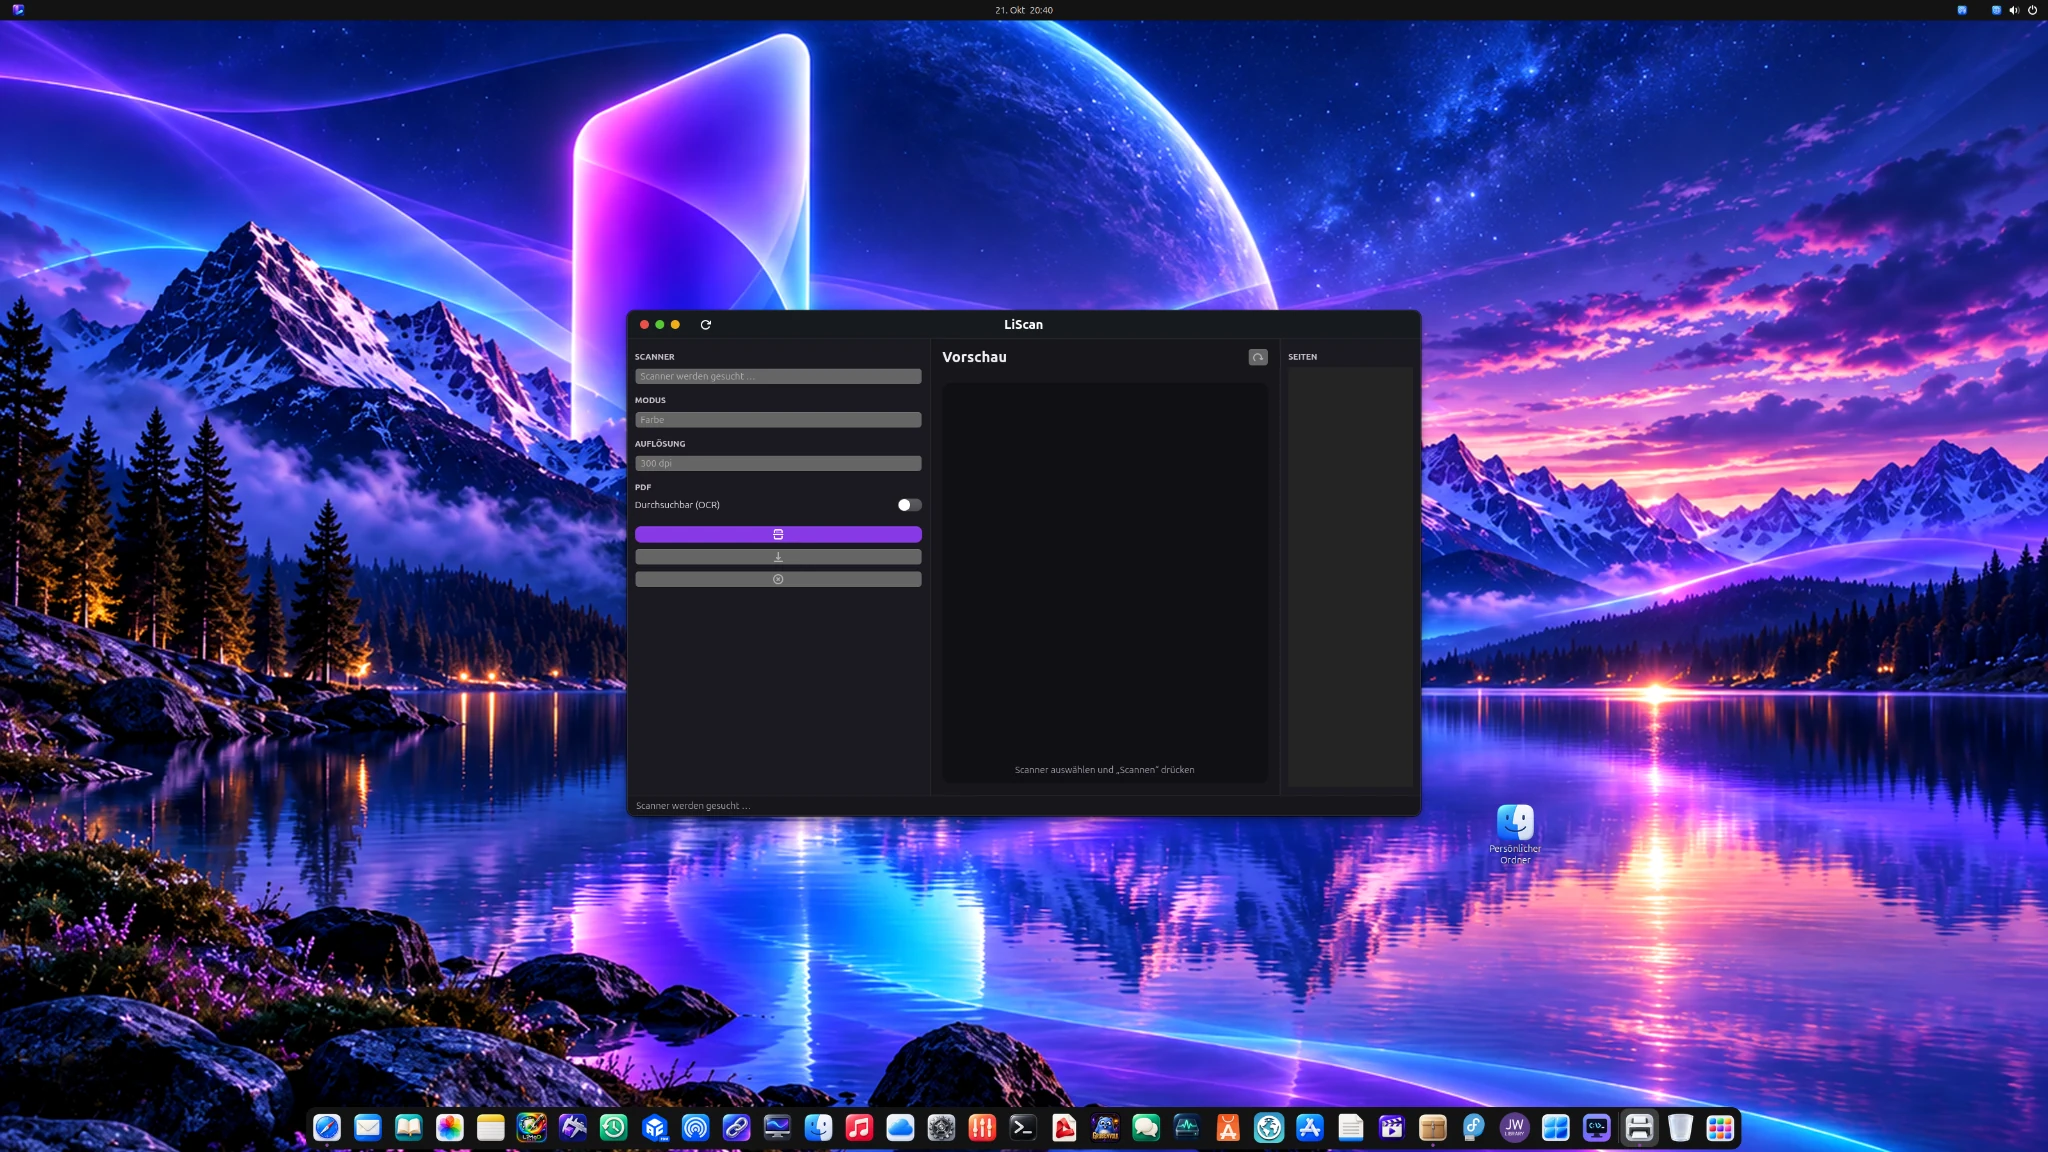Open the JW Library icon in dock
The image size is (2048, 1152).
pyautogui.click(x=1515, y=1128)
